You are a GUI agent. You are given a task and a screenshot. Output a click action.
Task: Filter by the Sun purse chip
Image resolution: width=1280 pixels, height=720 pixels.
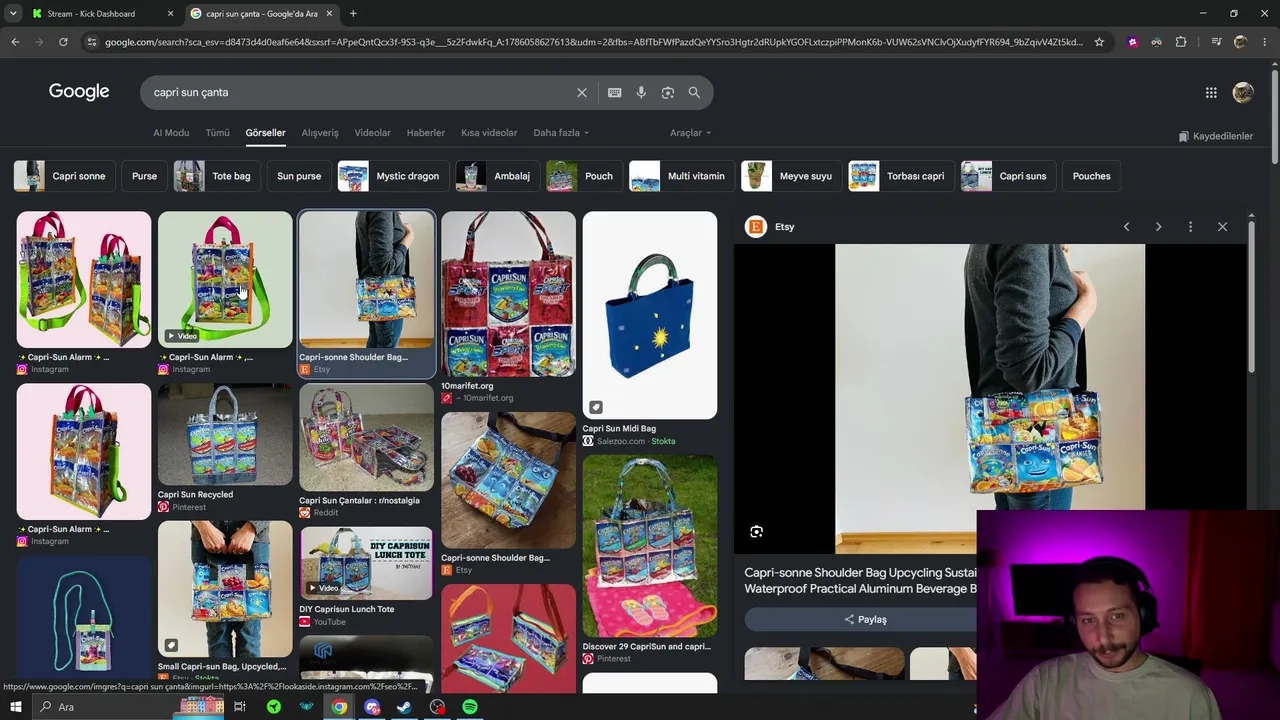(x=299, y=176)
